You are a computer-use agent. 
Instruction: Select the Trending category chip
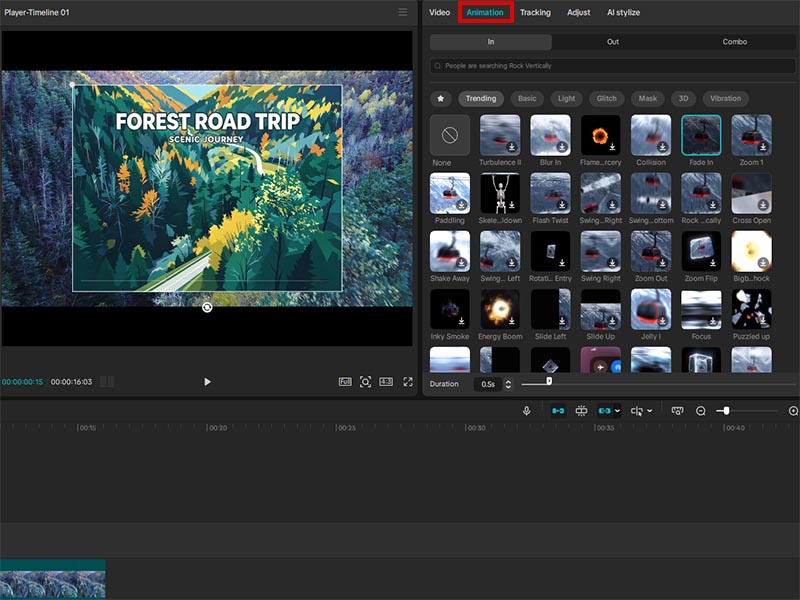click(481, 98)
